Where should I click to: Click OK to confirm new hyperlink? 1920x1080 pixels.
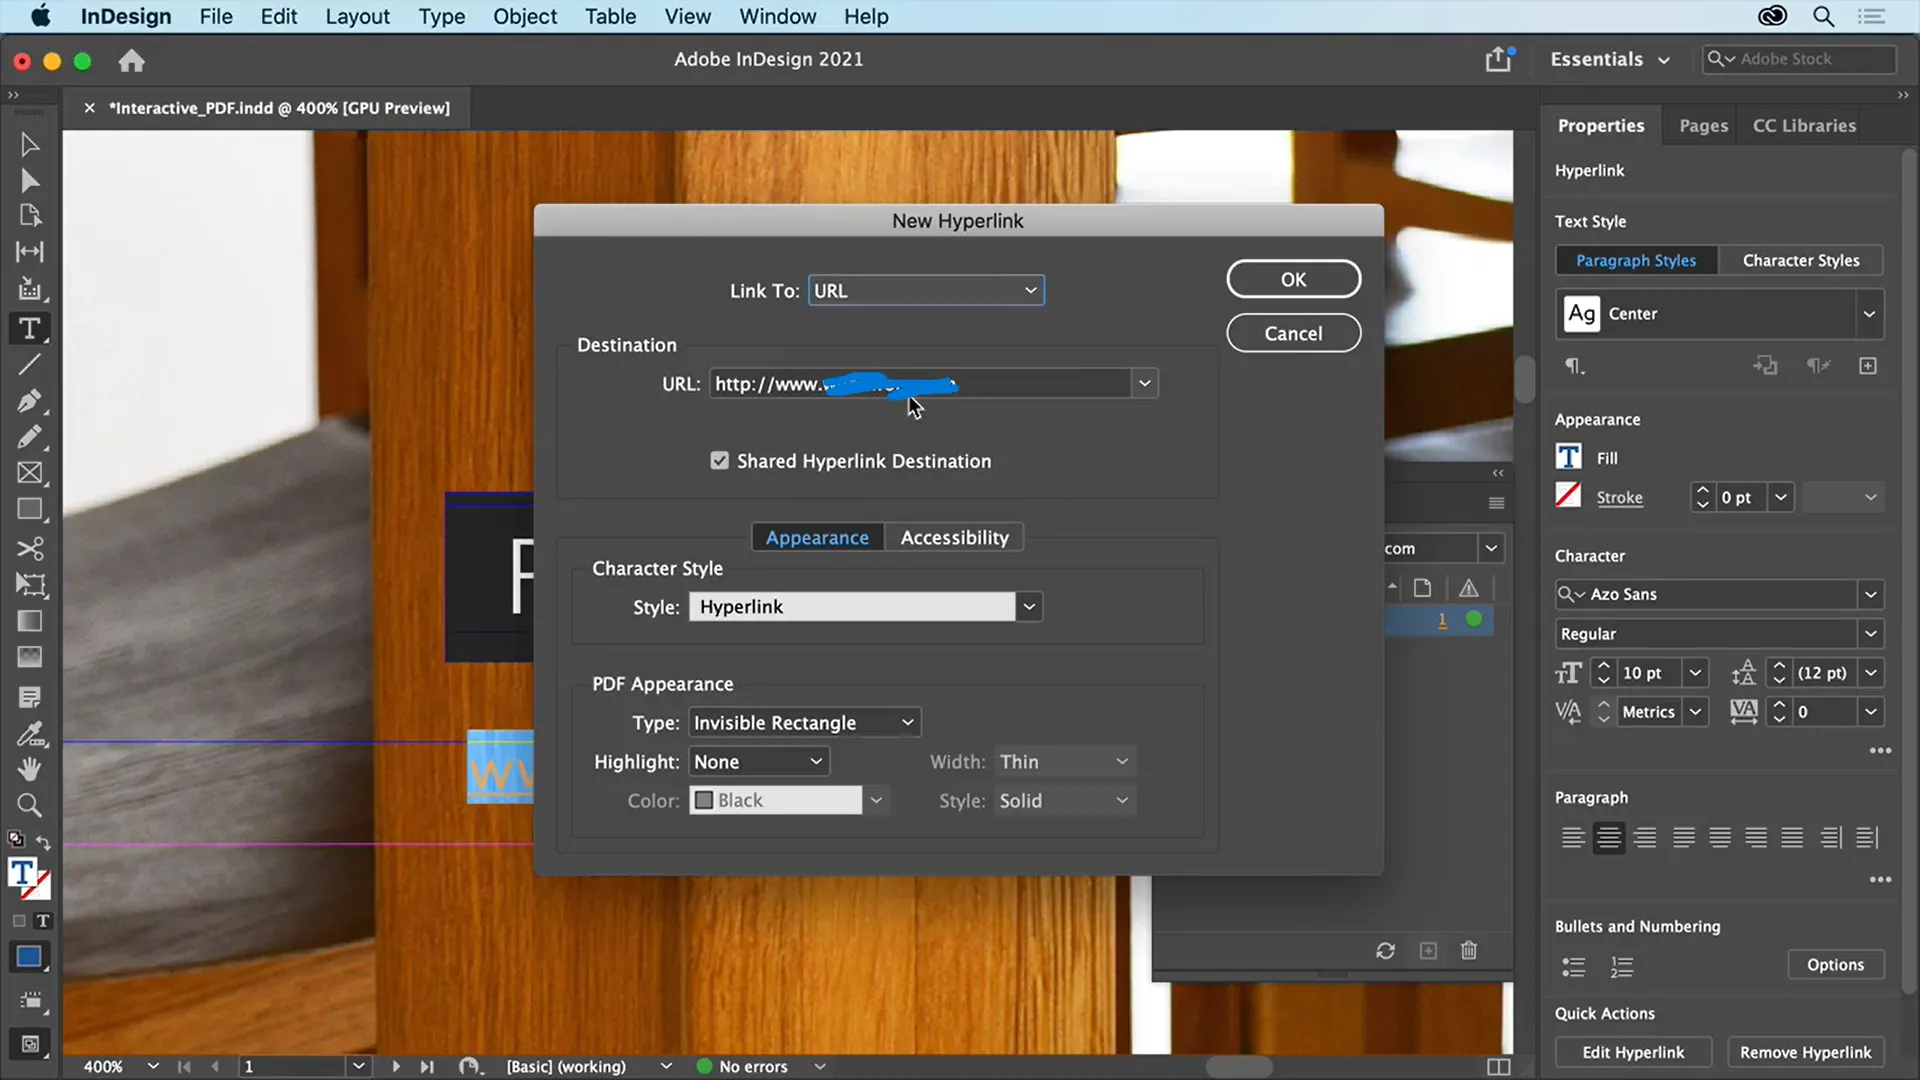pos(1294,278)
